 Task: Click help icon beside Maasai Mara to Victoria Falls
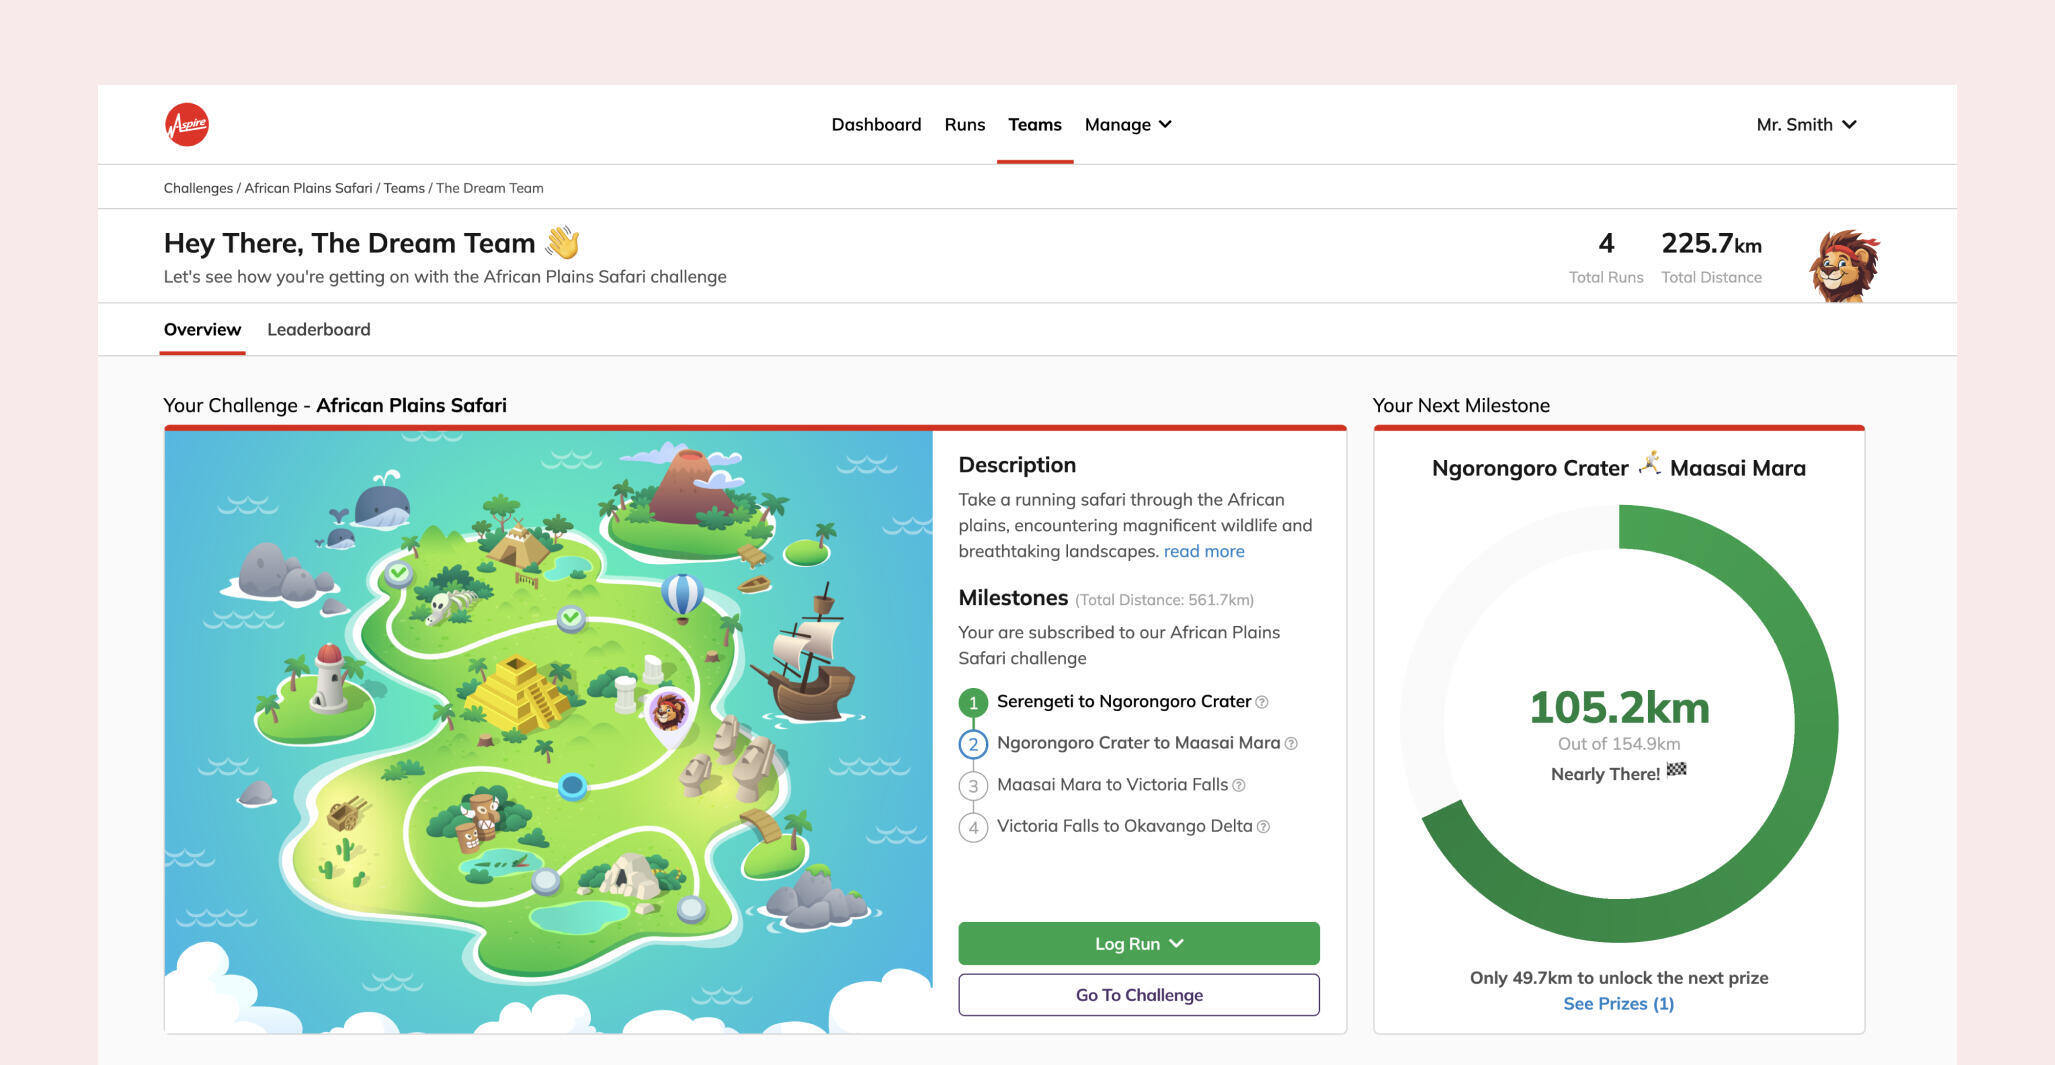[1239, 786]
